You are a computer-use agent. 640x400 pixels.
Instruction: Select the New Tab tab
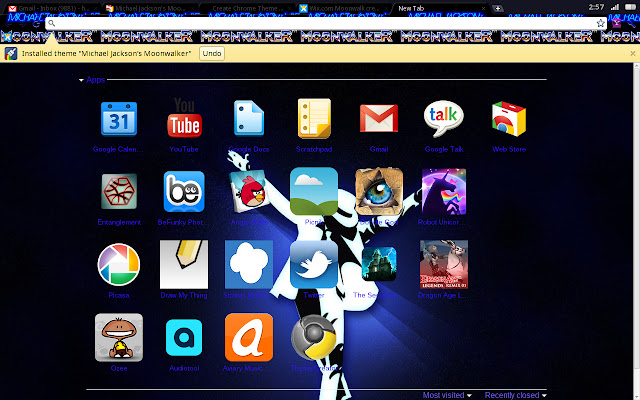tap(441, 8)
